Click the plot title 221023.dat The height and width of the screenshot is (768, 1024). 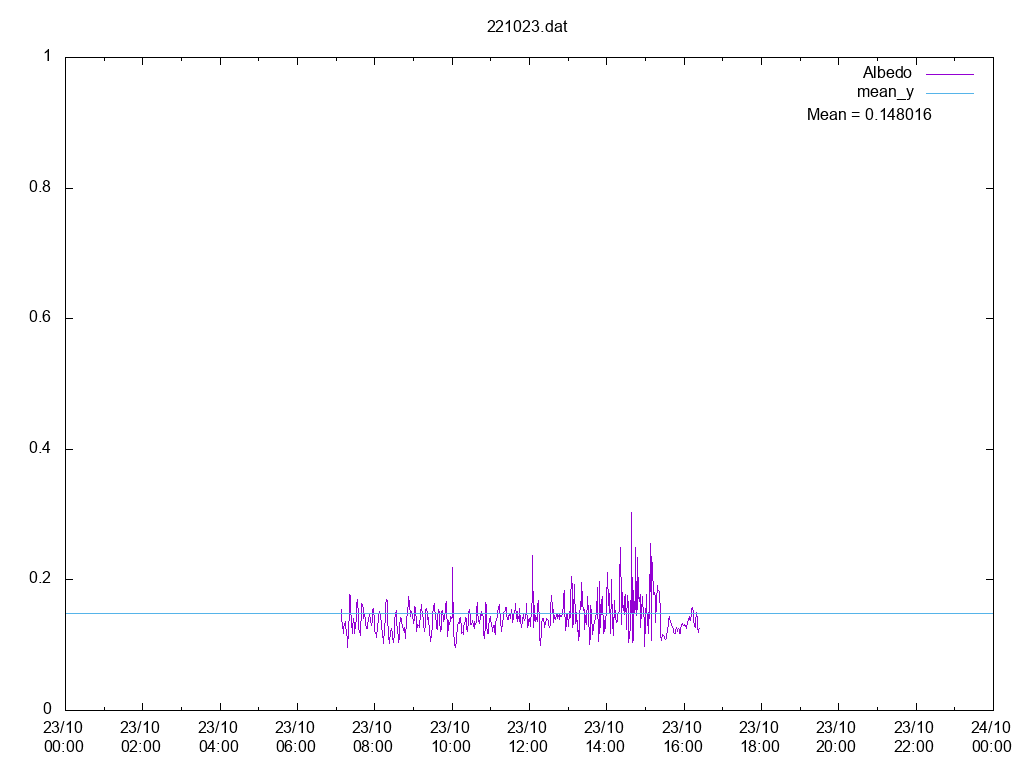(x=527, y=27)
